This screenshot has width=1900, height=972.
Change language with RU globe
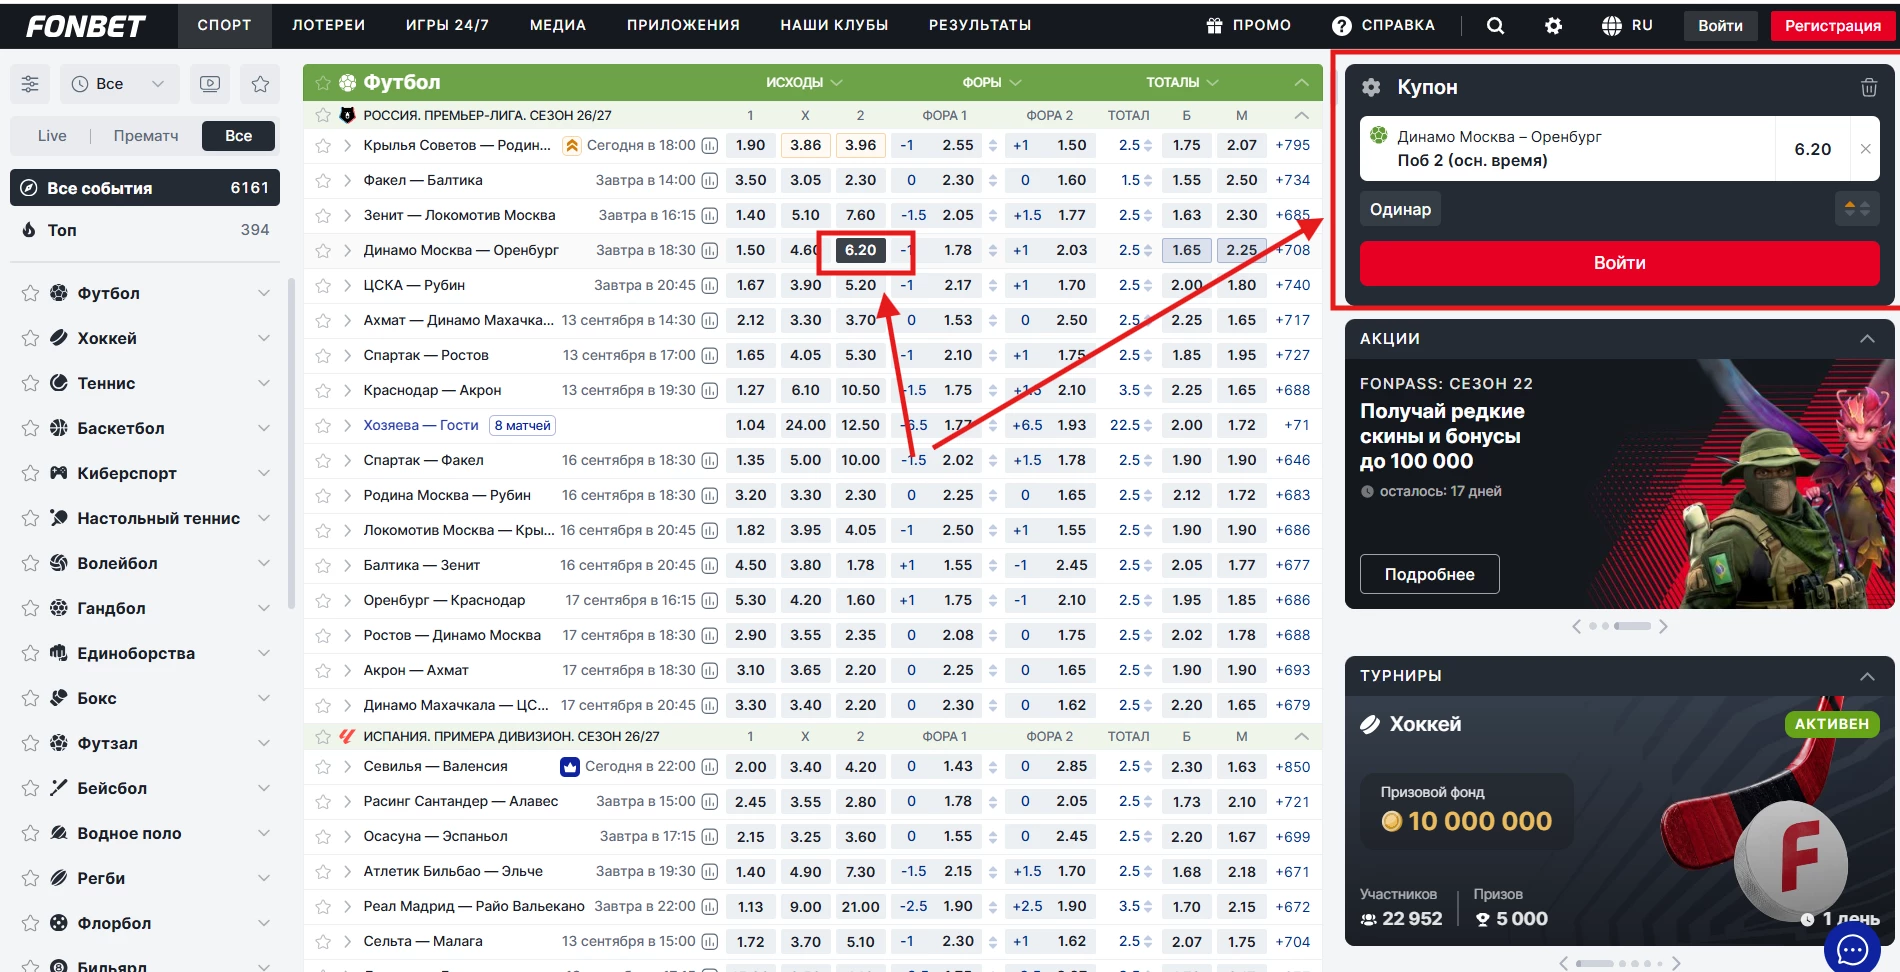click(x=1627, y=25)
